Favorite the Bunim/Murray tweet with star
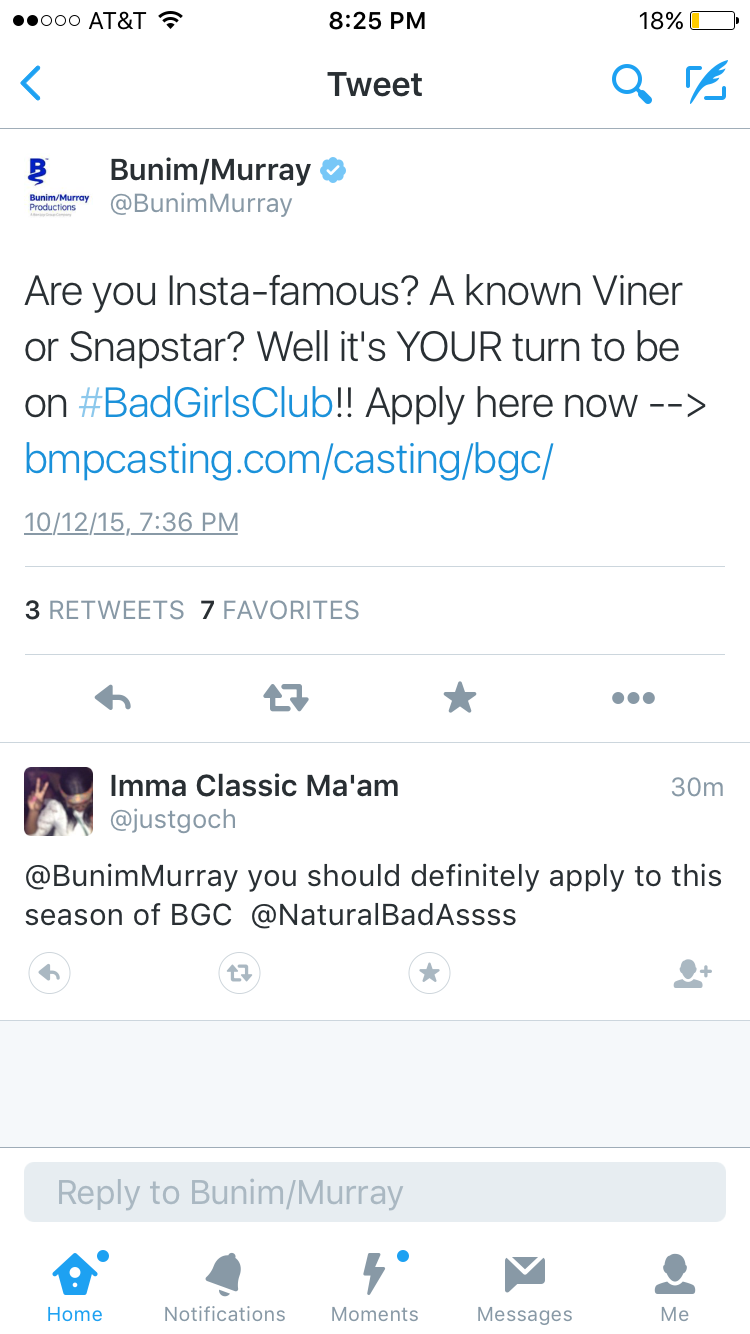The height and width of the screenshot is (1334, 750). (x=460, y=698)
